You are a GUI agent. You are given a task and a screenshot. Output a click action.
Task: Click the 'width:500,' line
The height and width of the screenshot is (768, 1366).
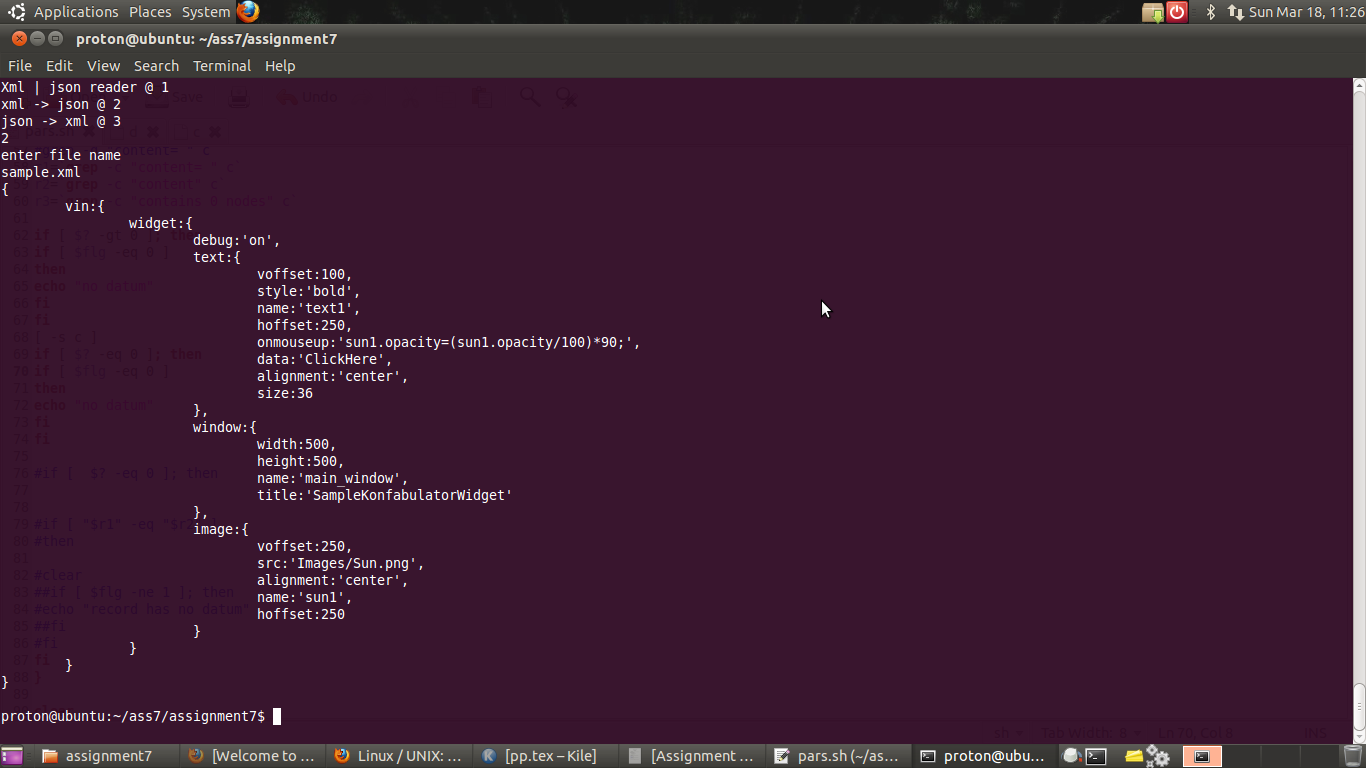(x=297, y=444)
